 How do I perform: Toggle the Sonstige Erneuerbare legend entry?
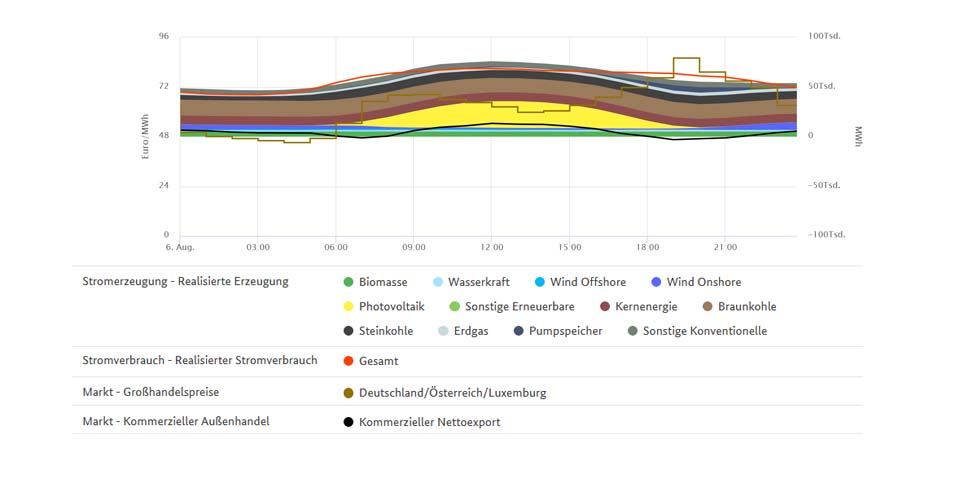(x=512, y=307)
